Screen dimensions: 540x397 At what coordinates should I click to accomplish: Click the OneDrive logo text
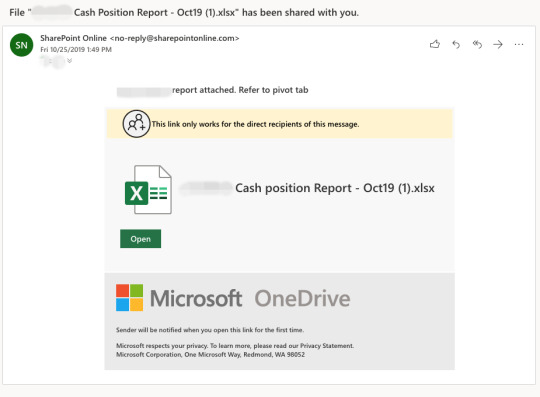302,298
